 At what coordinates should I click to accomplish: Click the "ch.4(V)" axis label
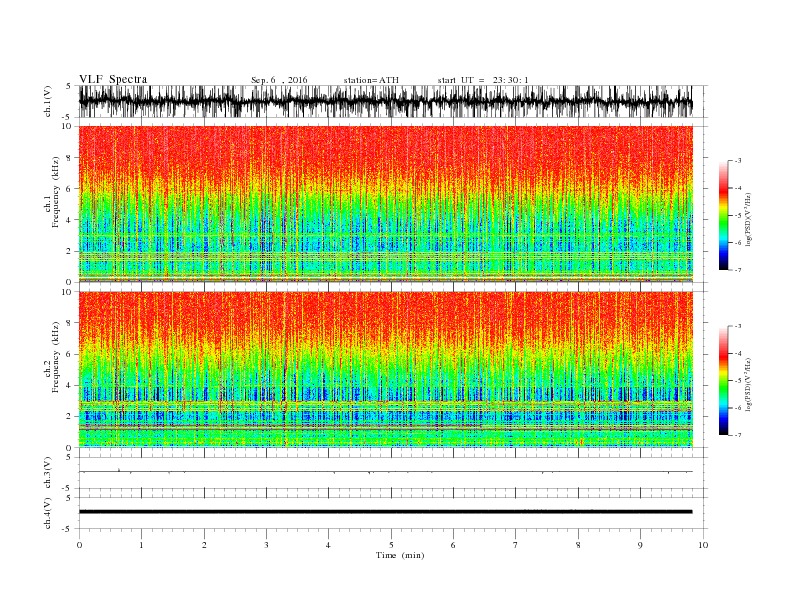pyautogui.click(x=48, y=513)
